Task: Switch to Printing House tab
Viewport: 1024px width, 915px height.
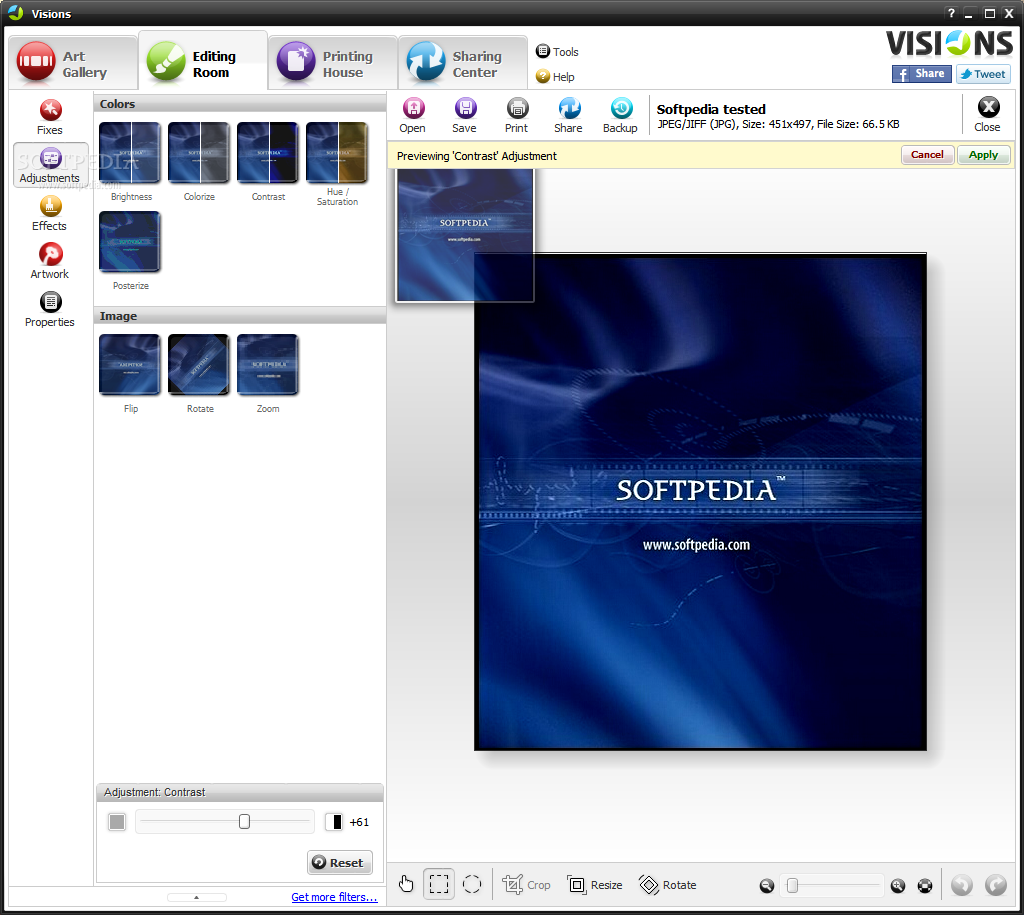Action: click(x=333, y=63)
